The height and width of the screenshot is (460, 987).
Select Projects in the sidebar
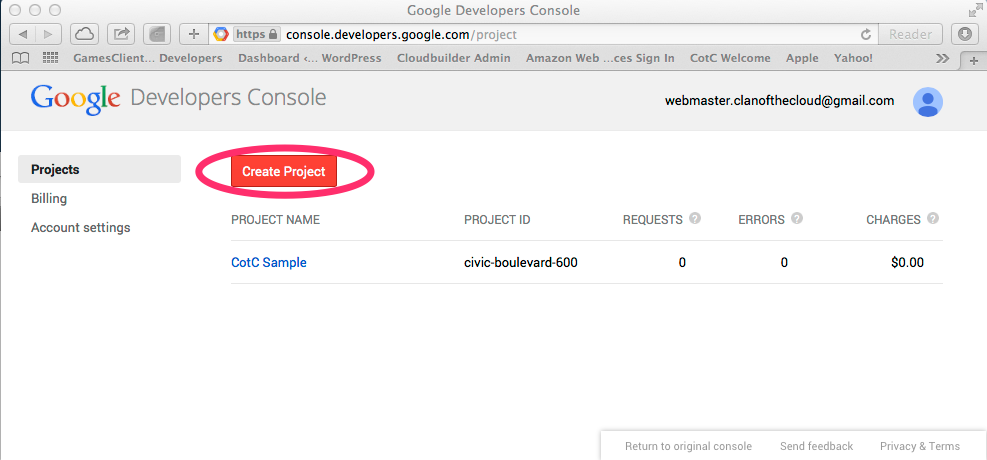[99, 169]
